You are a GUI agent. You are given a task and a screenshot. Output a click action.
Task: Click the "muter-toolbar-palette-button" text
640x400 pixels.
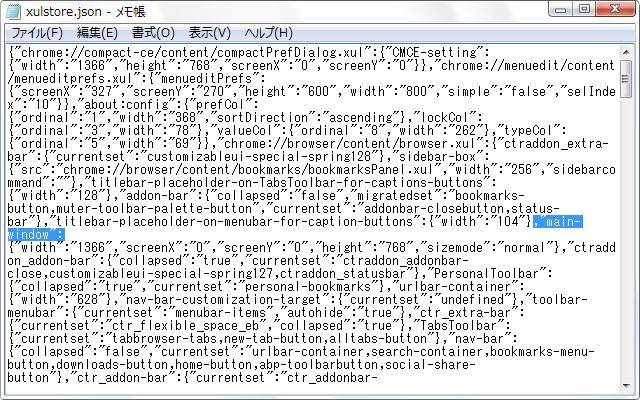[154, 209]
